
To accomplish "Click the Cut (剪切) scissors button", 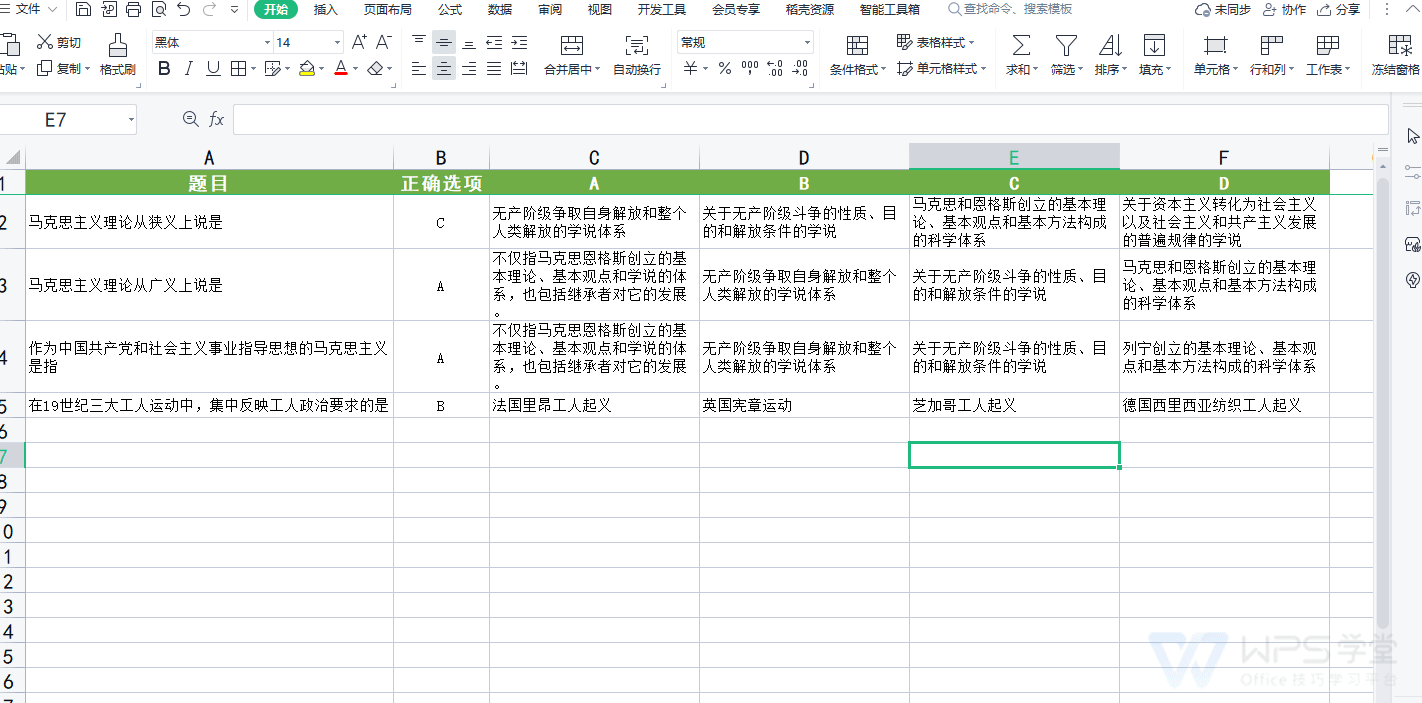I will tap(59, 42).
